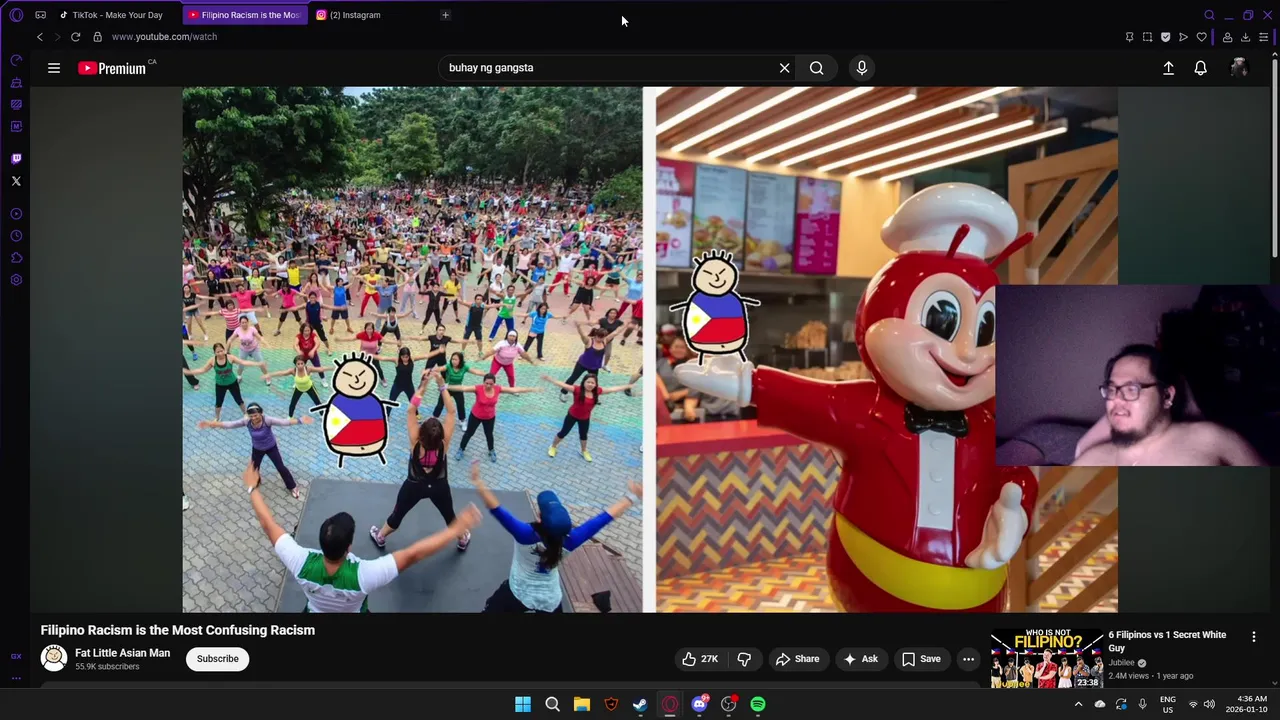1280x720 pixels.
Task: Open Twitch in Opera sidebar
Action: (16, 158)
